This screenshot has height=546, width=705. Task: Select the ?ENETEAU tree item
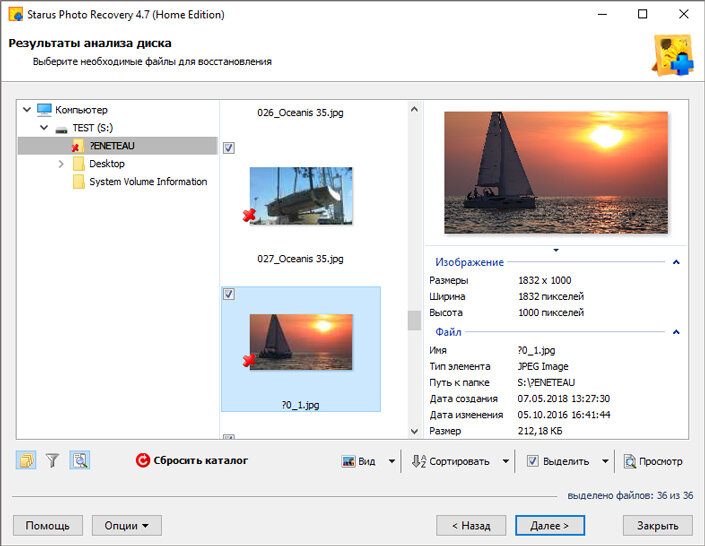117,146
